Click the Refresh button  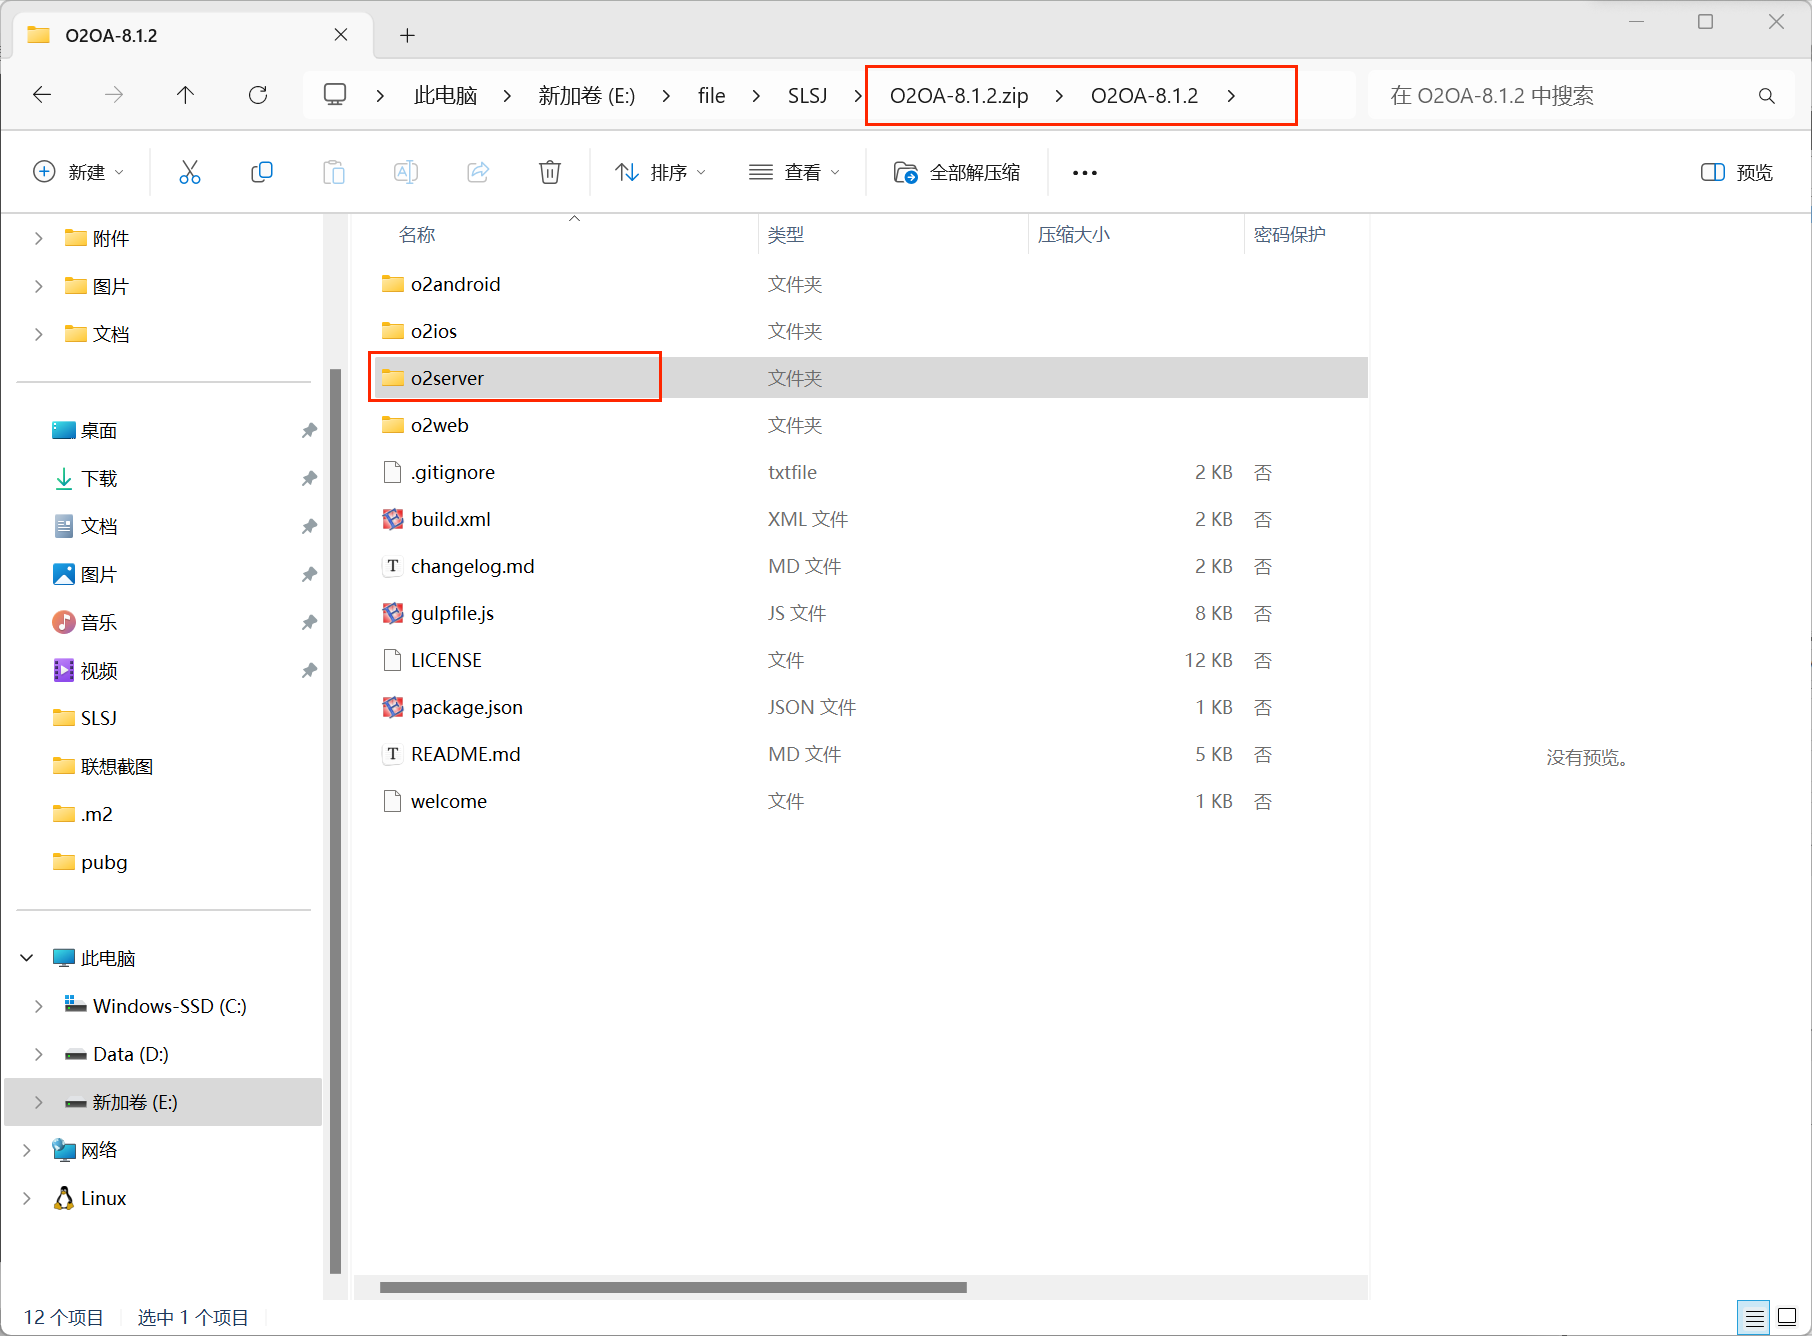click(x=258, y=95)
